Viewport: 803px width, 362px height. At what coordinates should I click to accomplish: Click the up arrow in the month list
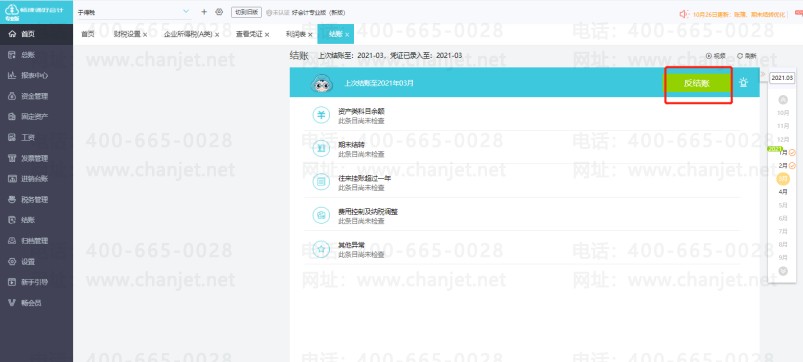pyautogui.click(x=783, y=99)
